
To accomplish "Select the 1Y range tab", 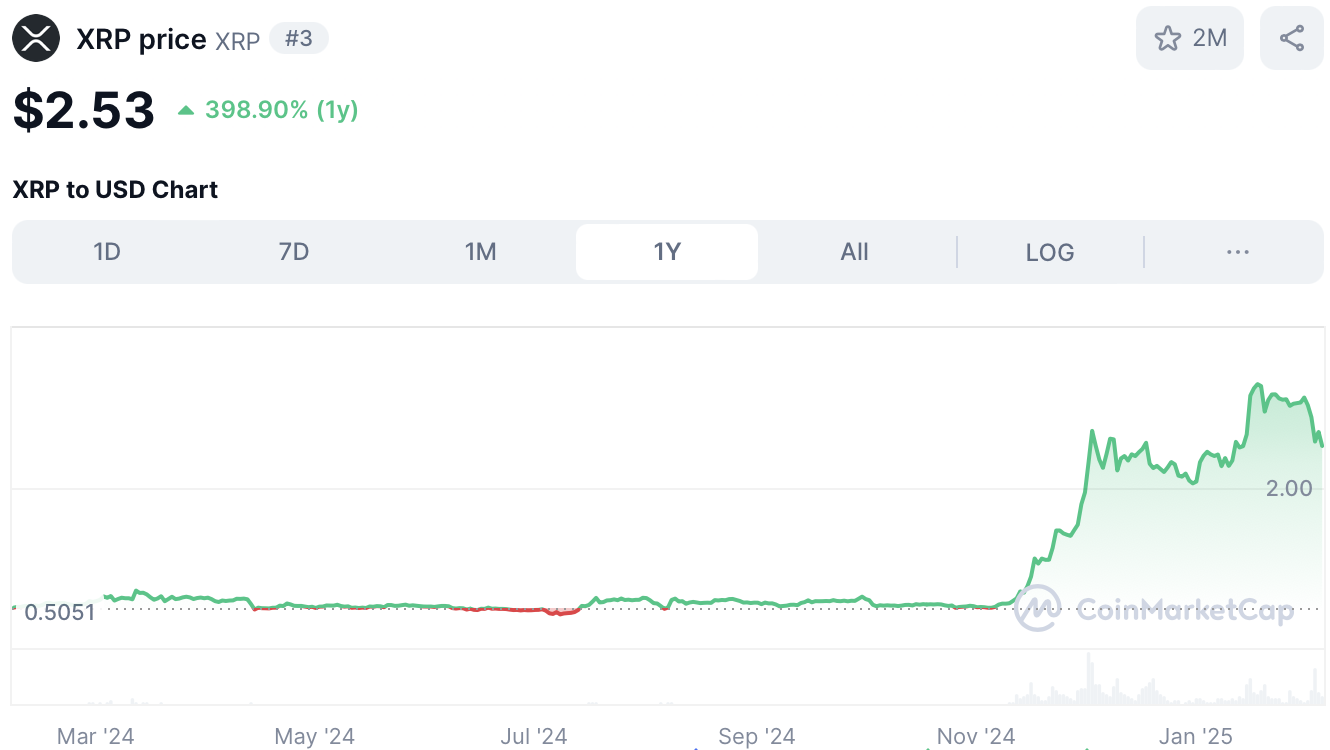I will coord(667,252).
